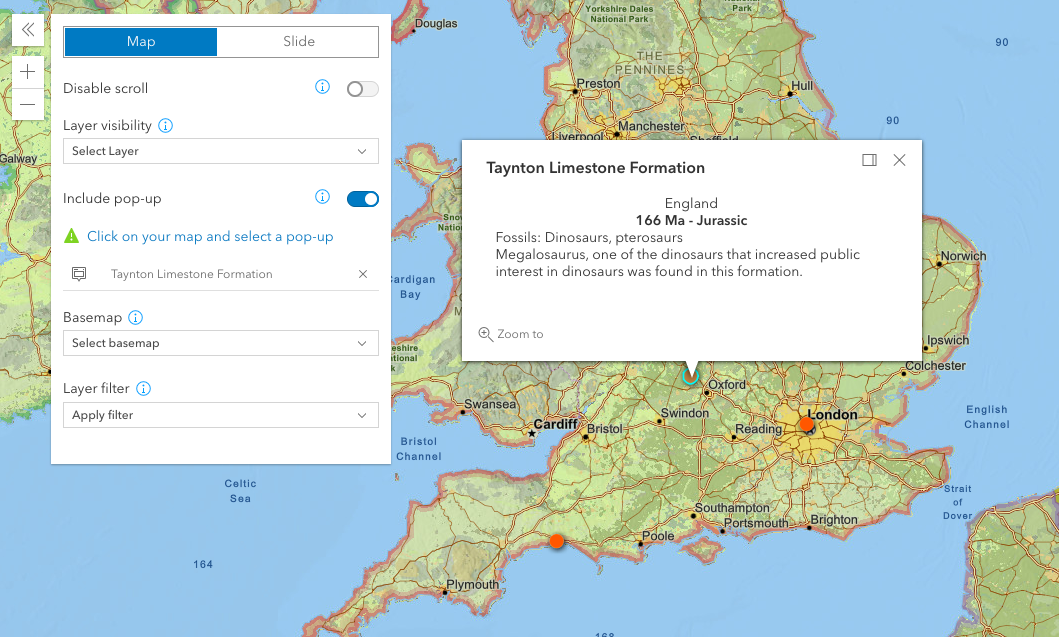1059x637 pixels.
Task: Remove Taynton Limestone Formation pop-up selection
Action: (363, 274)
